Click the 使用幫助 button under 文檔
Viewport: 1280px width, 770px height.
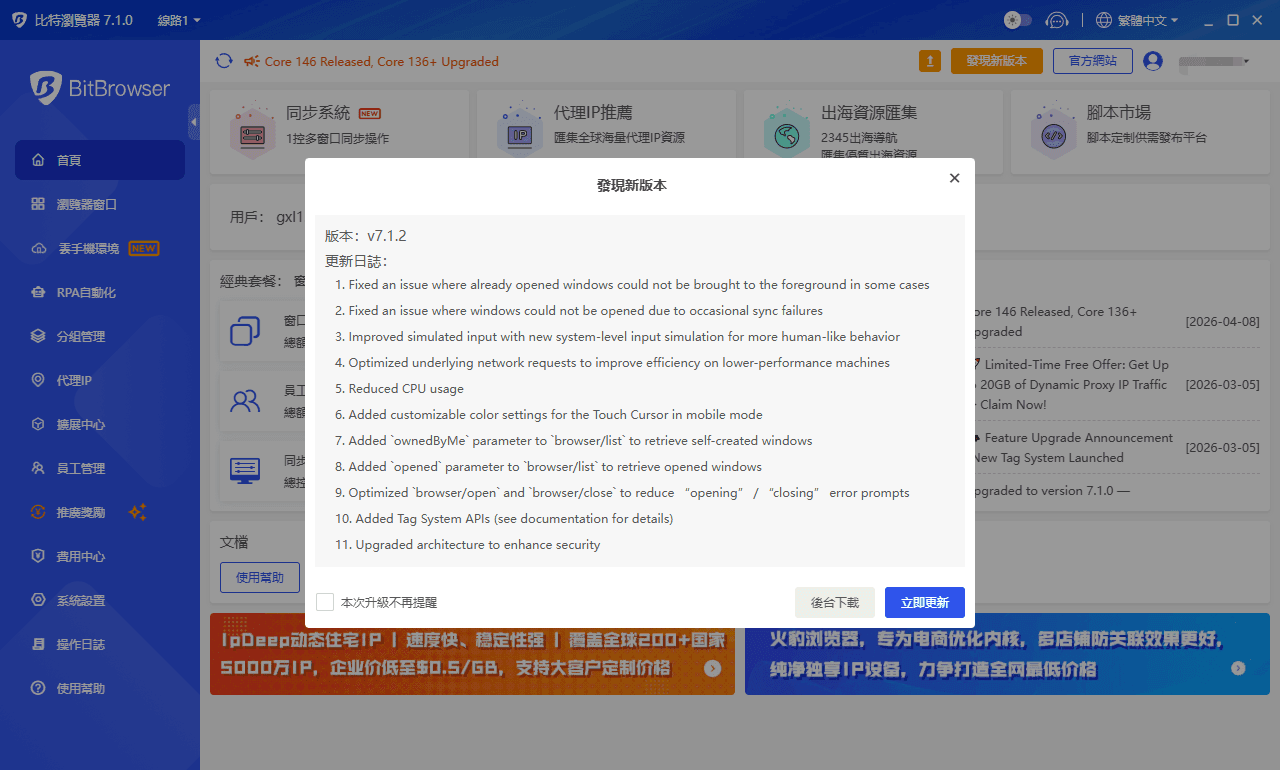260,577
